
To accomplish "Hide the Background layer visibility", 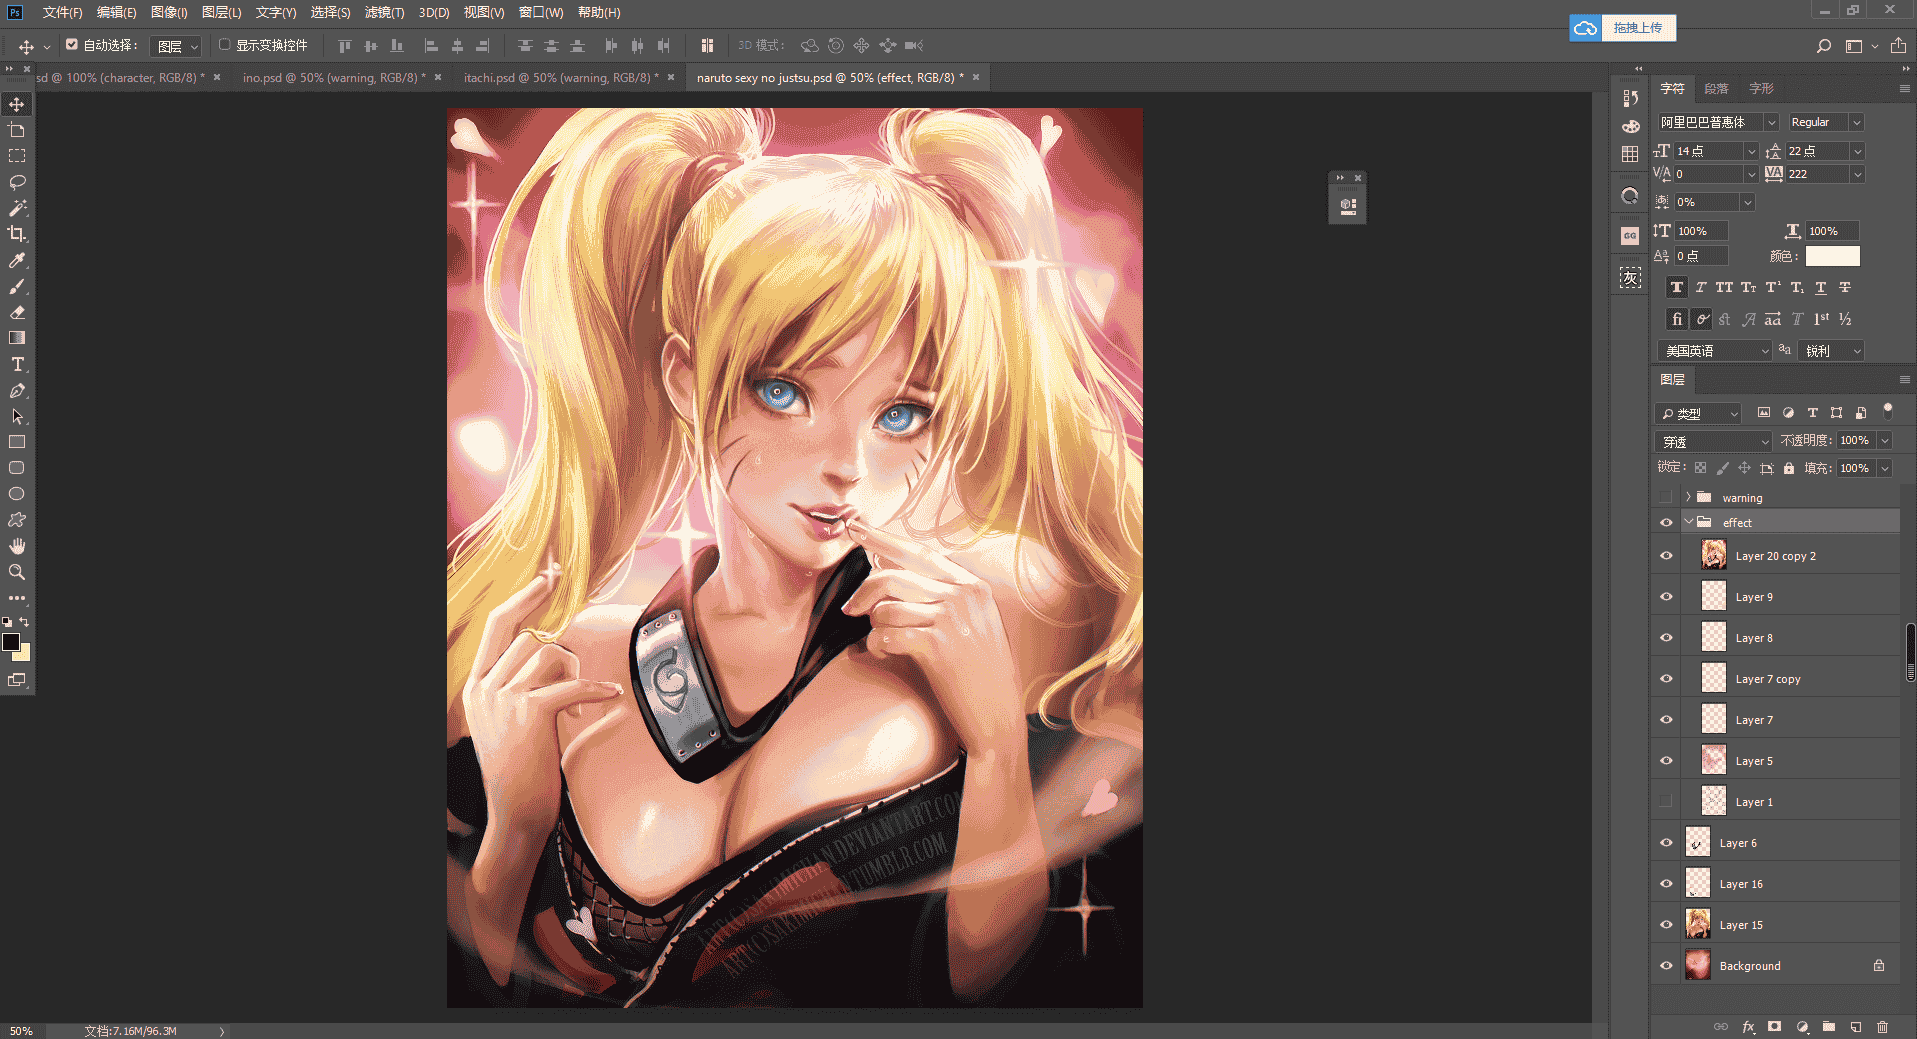I will coord(1666,966).
